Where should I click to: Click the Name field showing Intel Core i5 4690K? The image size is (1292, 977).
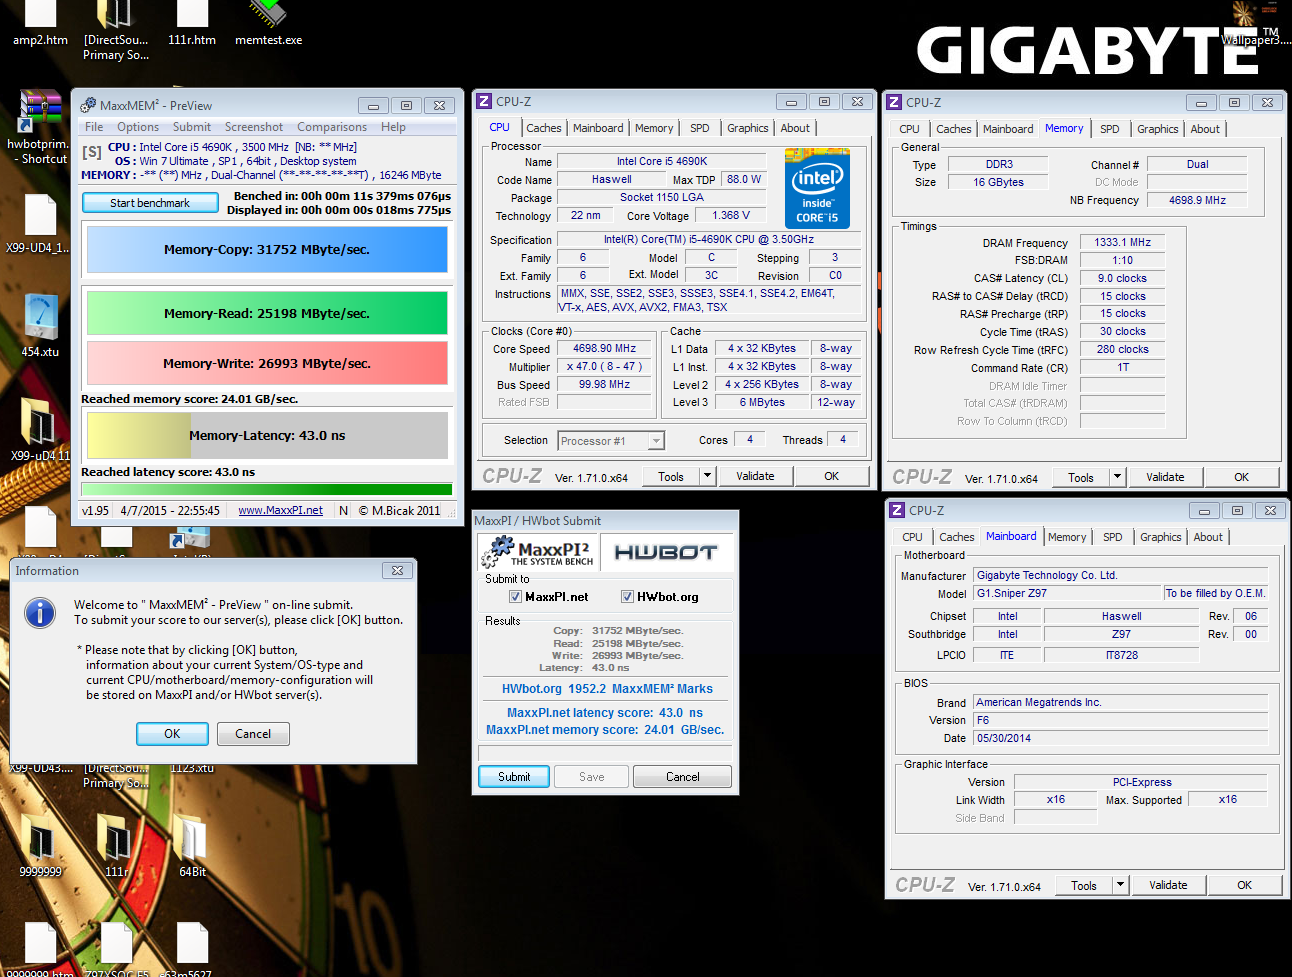pyautogui.click(x=662, y=161)
